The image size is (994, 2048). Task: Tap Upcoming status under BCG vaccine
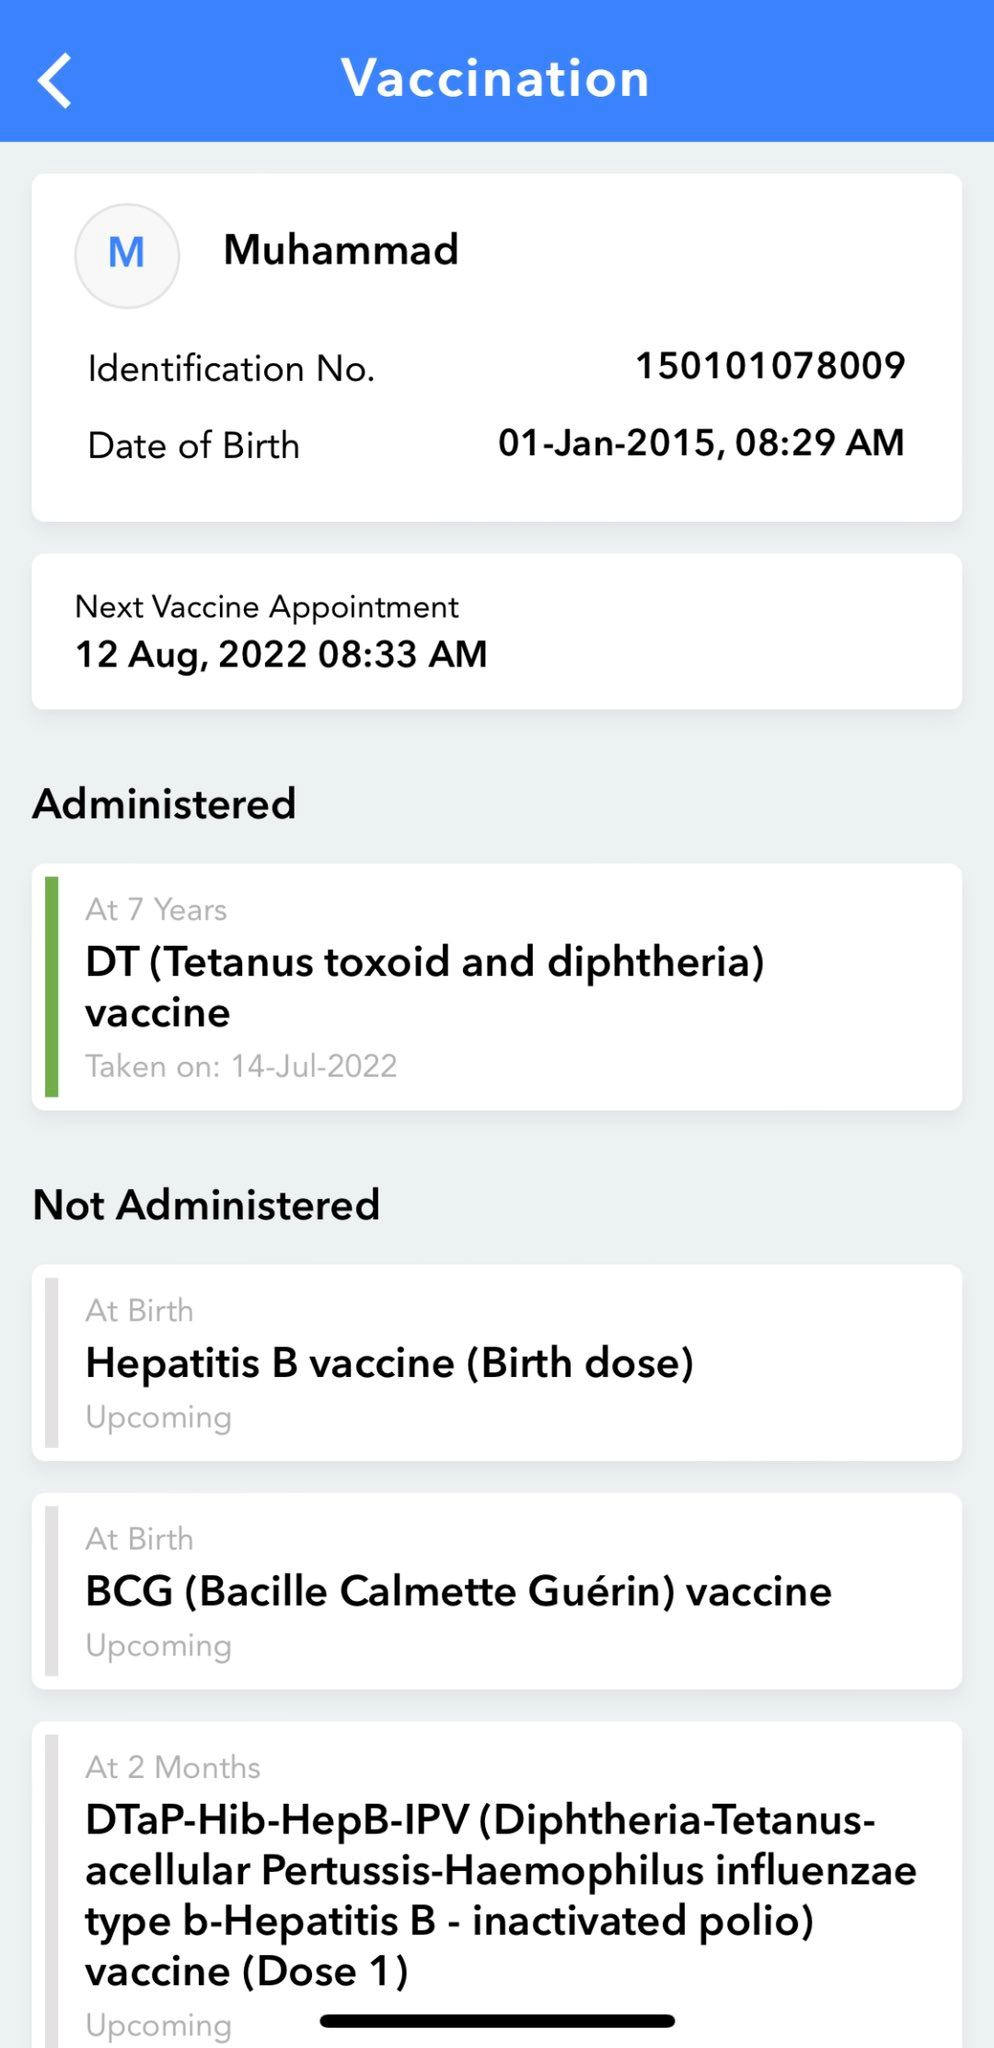click(158, 1645)
